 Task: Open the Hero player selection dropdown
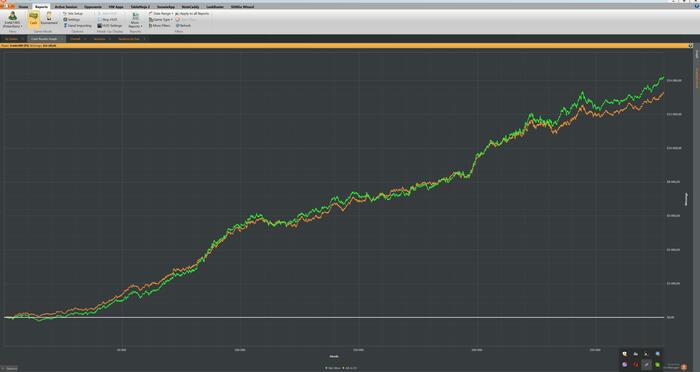click(12, 20)
